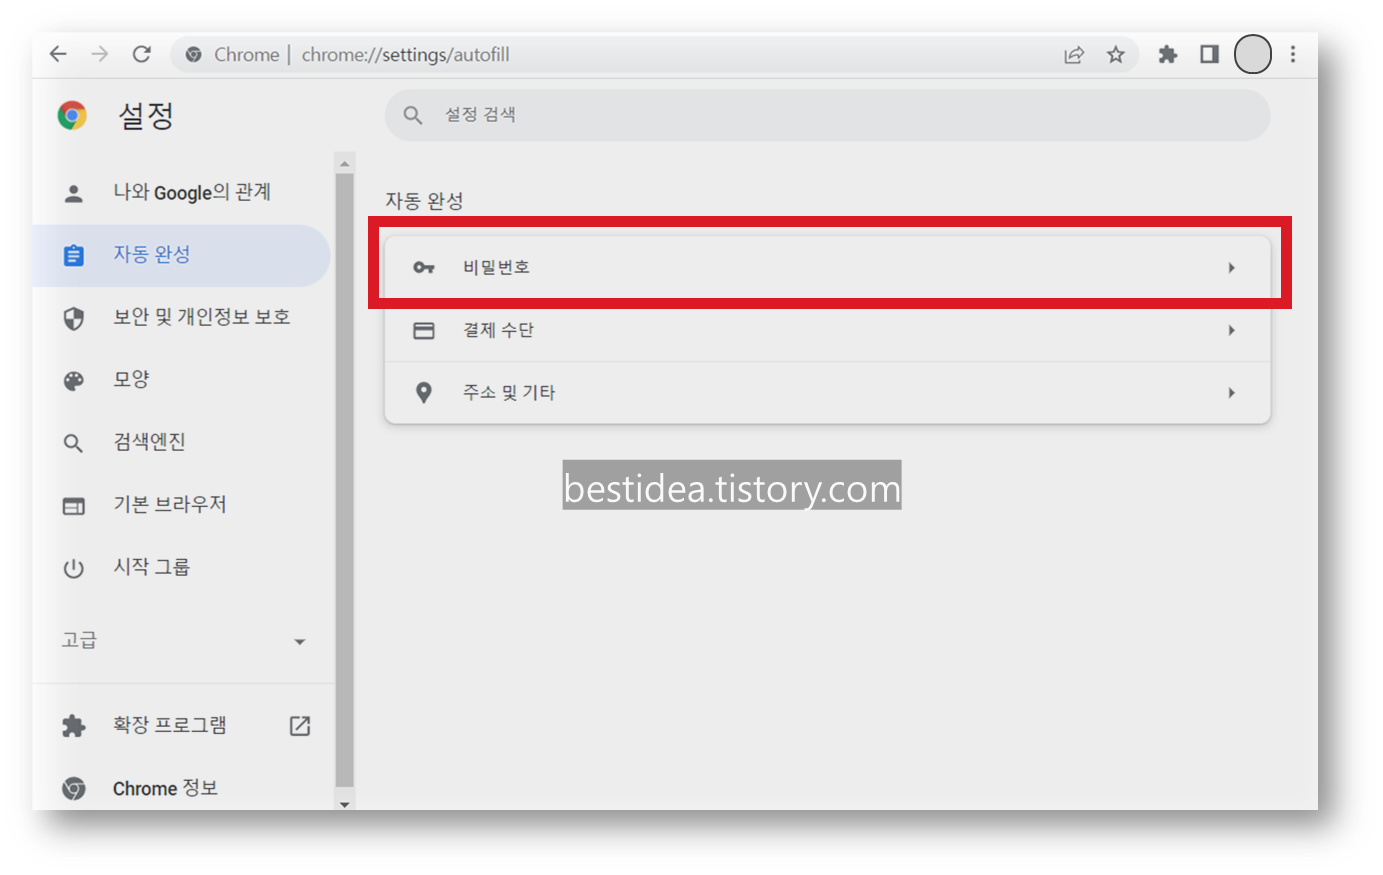
Task: Open the 시작 그룹 settings section
Action: coord(181,568)
